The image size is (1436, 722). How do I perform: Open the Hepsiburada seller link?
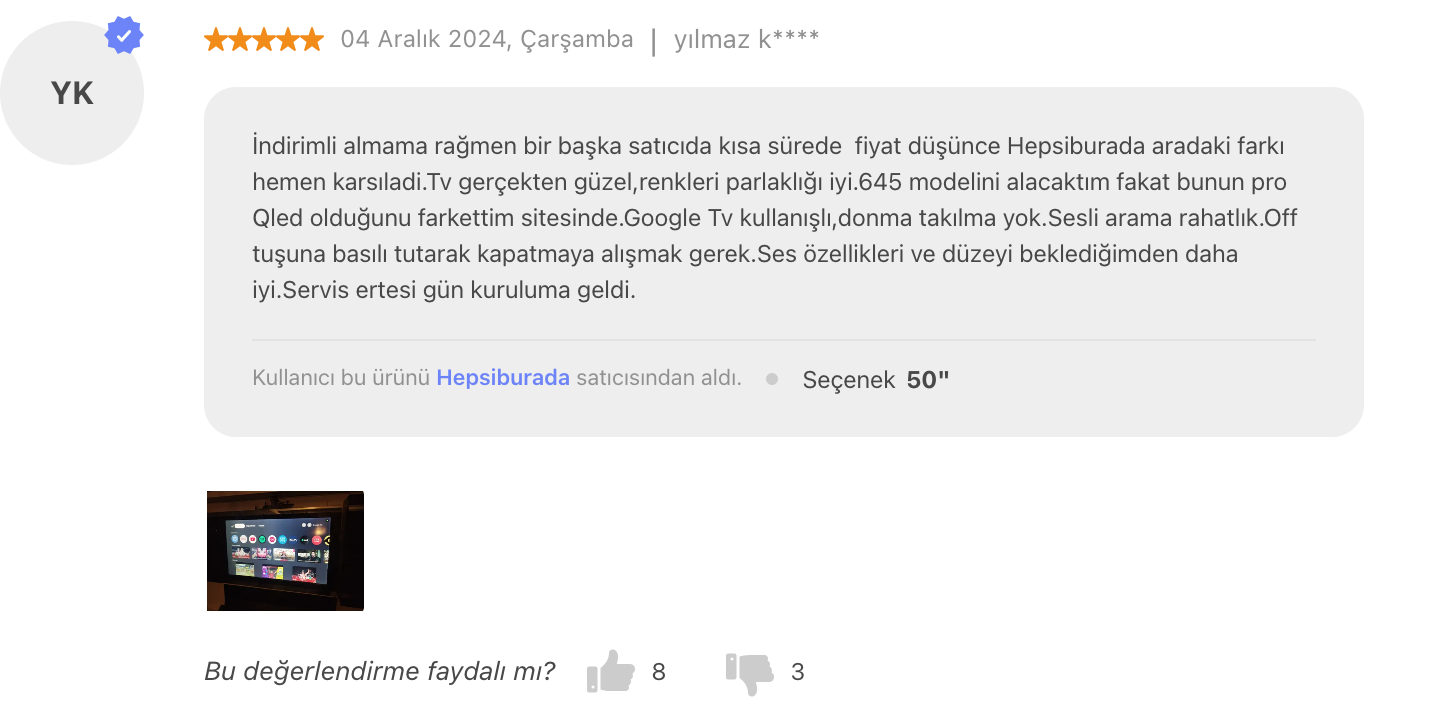click(503, 378)
